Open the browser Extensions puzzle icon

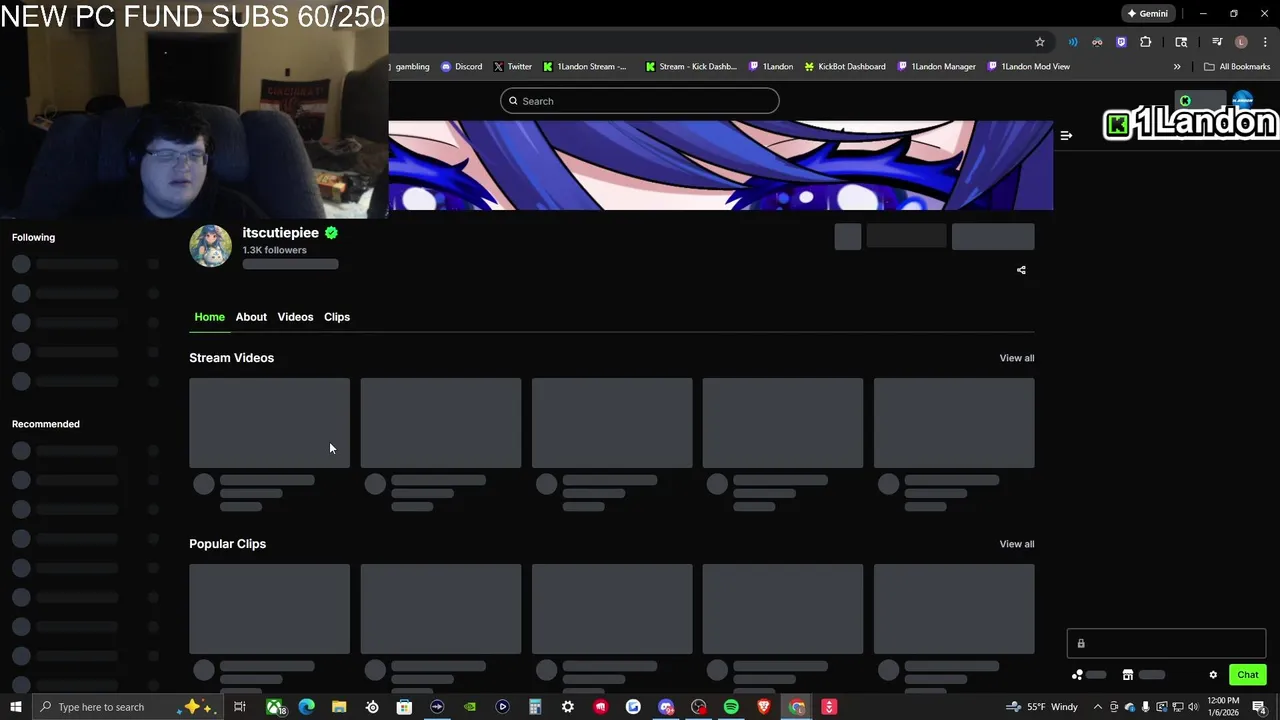point(1146,42)
